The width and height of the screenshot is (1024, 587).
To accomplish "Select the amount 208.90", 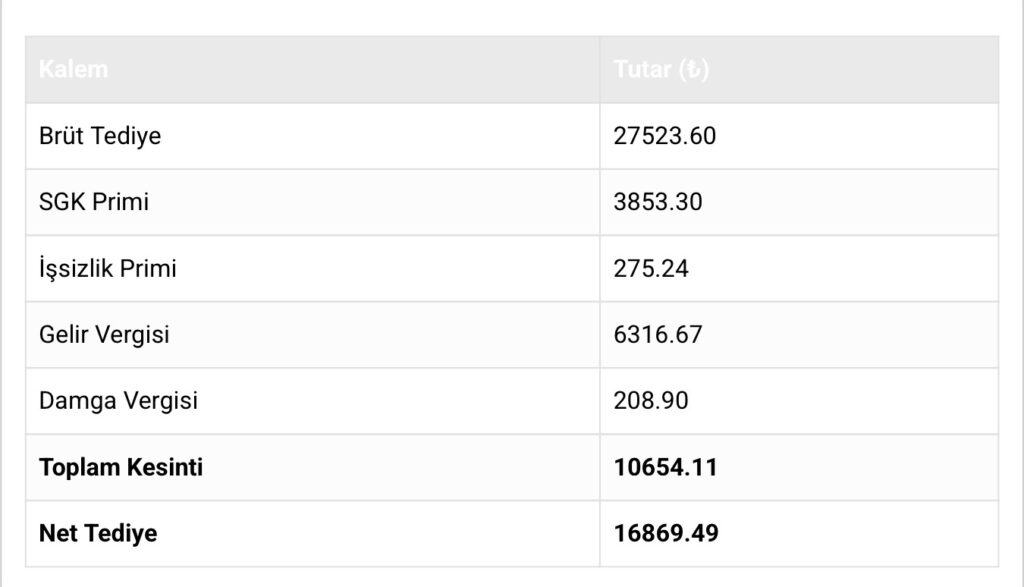I will tap(651, 401).
